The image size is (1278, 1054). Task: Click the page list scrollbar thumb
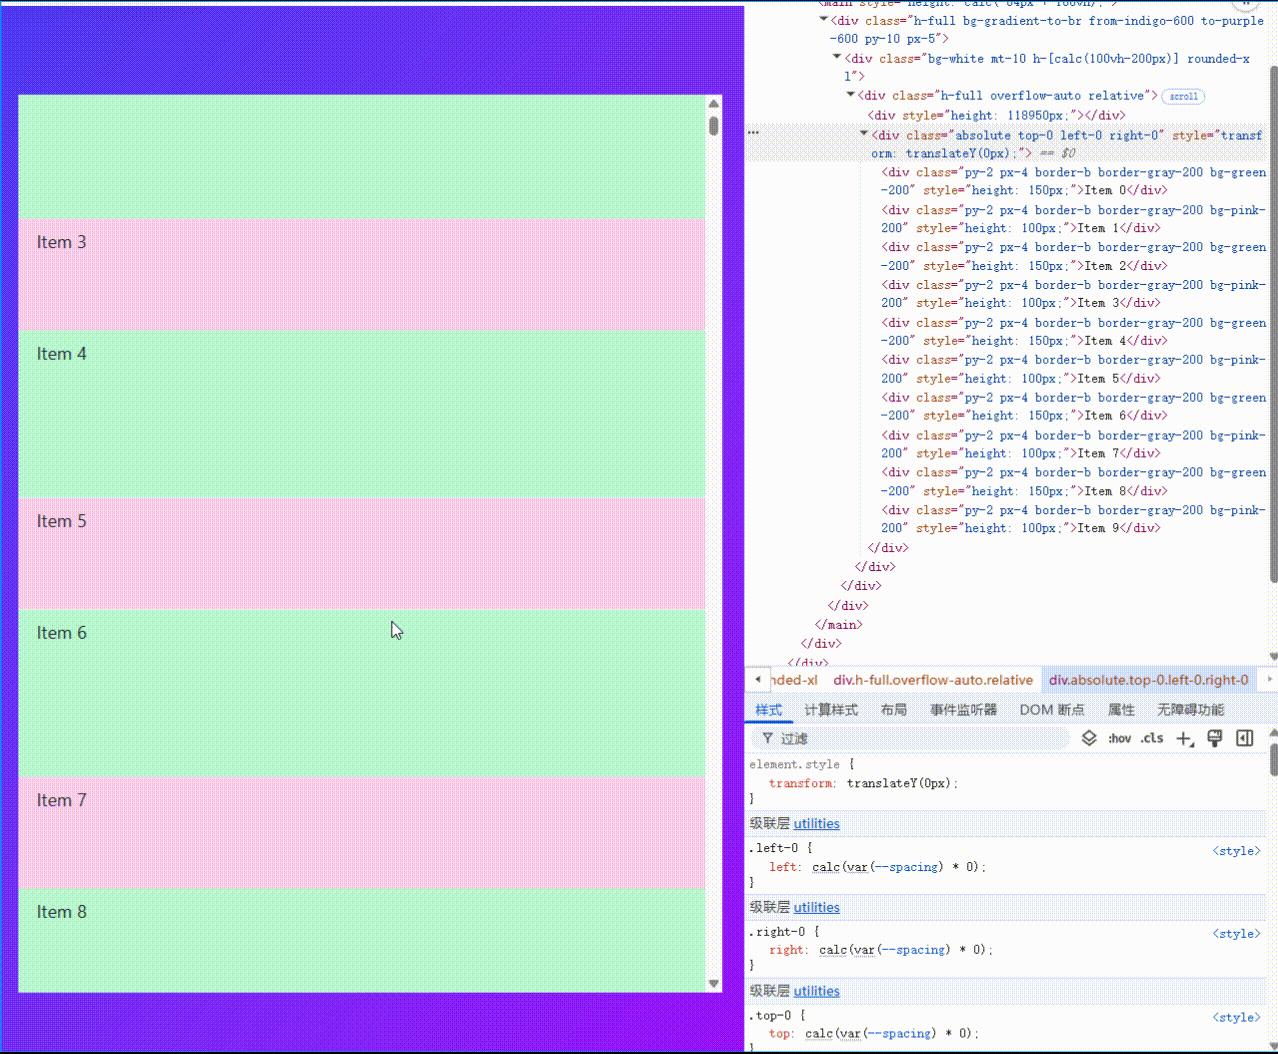[713, 126]
